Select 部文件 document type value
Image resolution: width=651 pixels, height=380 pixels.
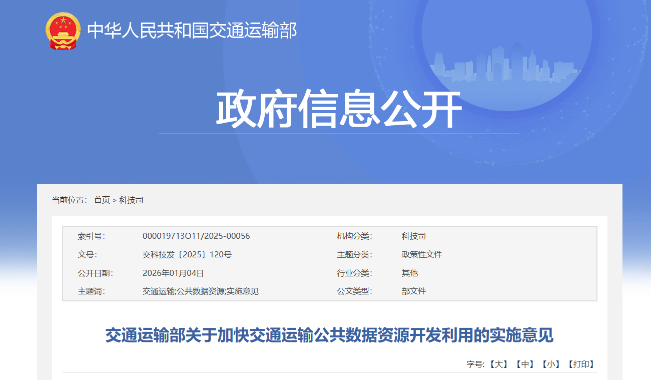[x=414, y=291]
